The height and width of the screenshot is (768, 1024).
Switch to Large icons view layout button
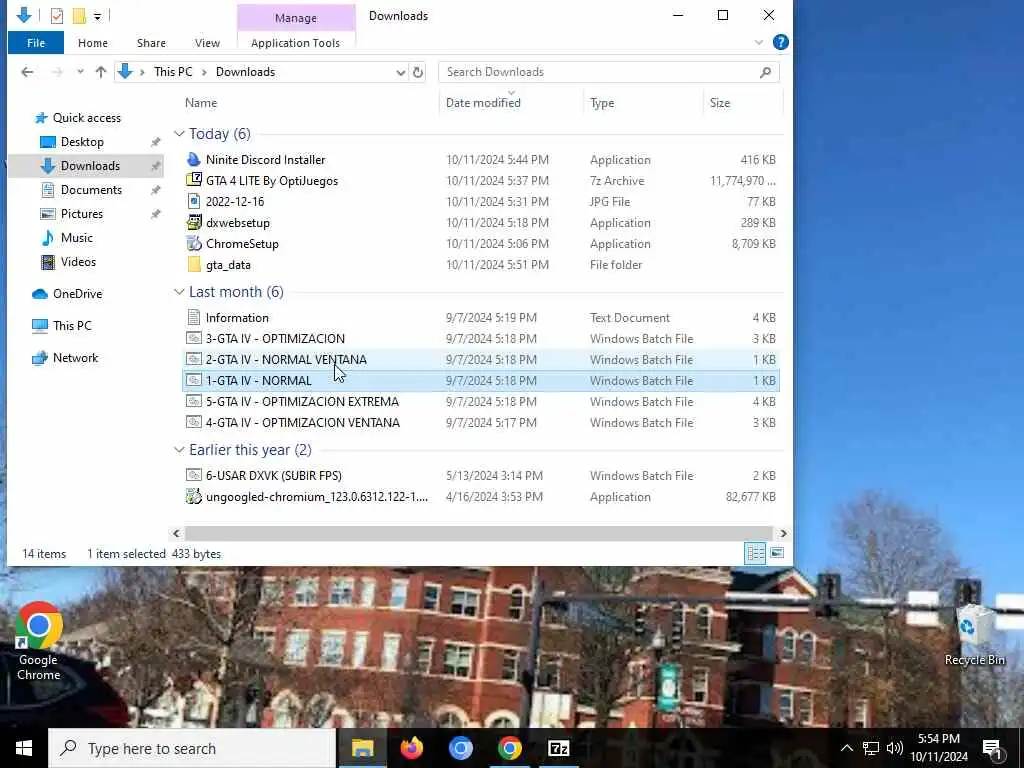(777, 554)
